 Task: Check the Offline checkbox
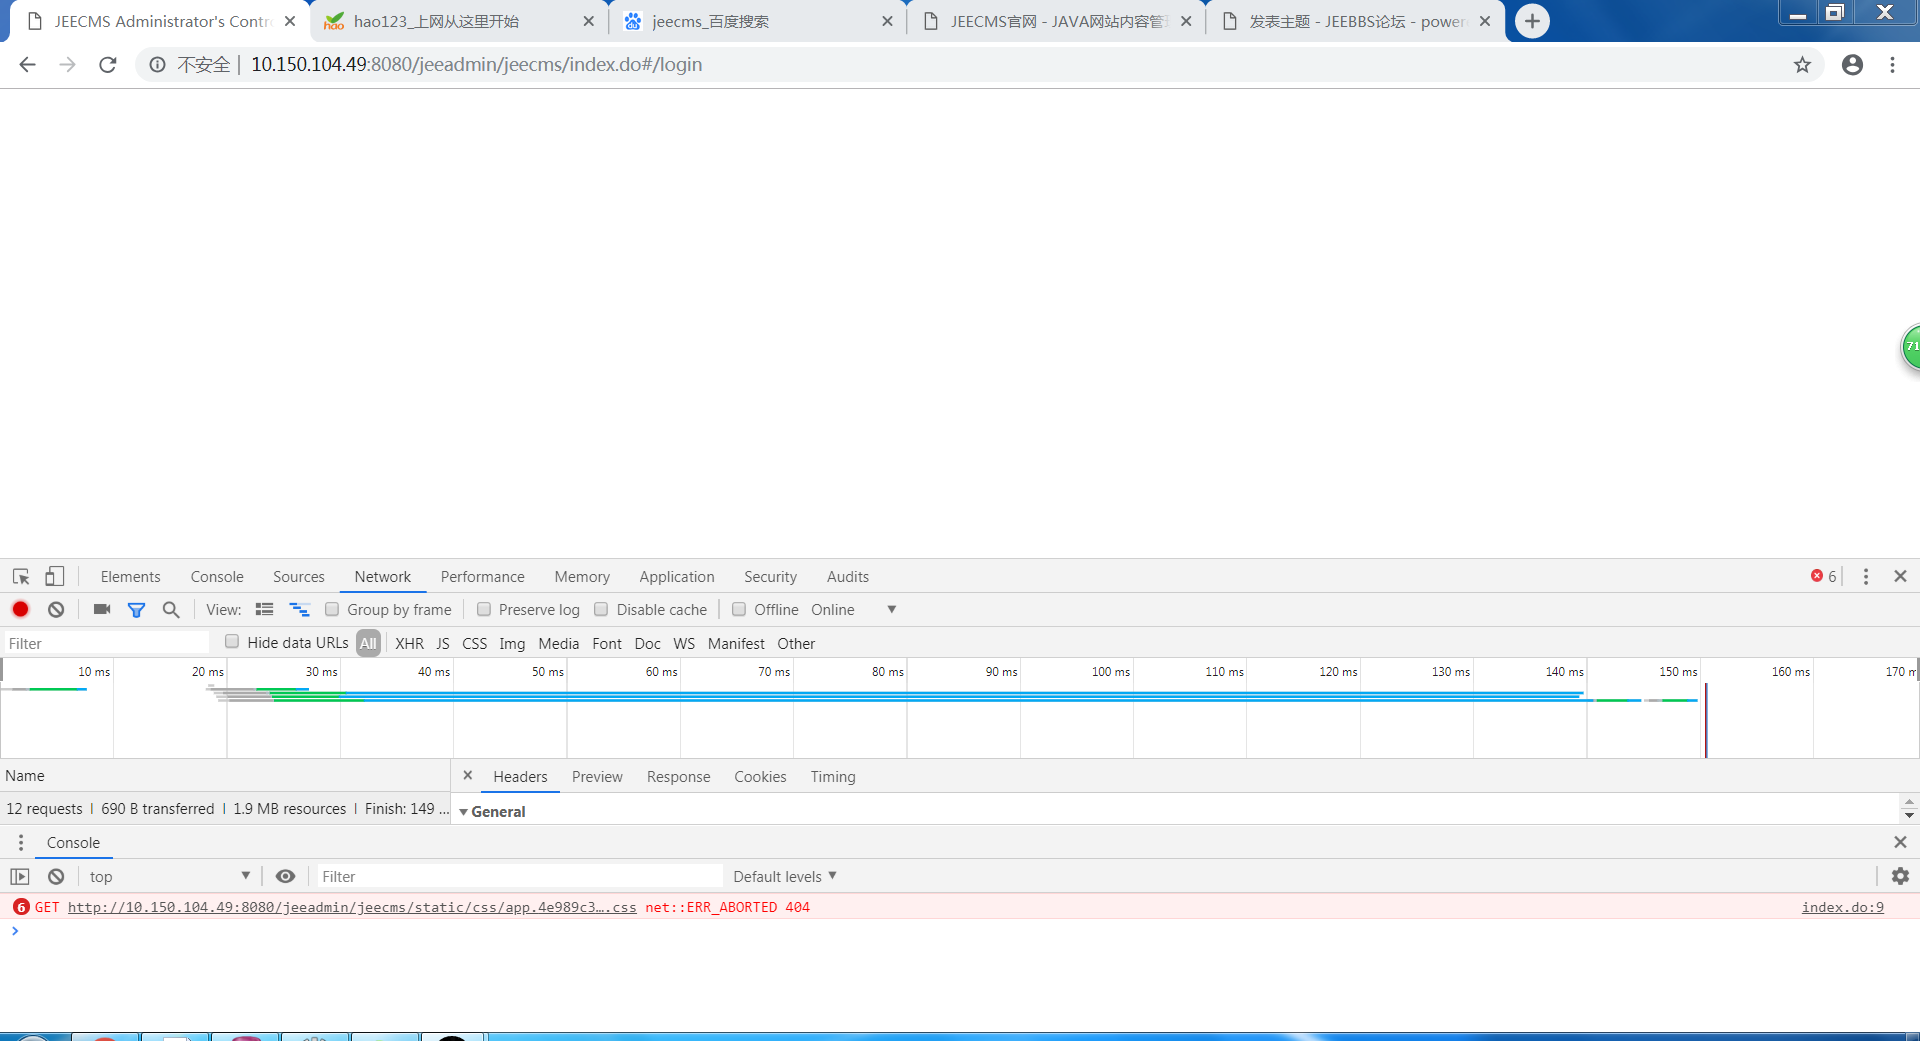[x=739, y=609]
